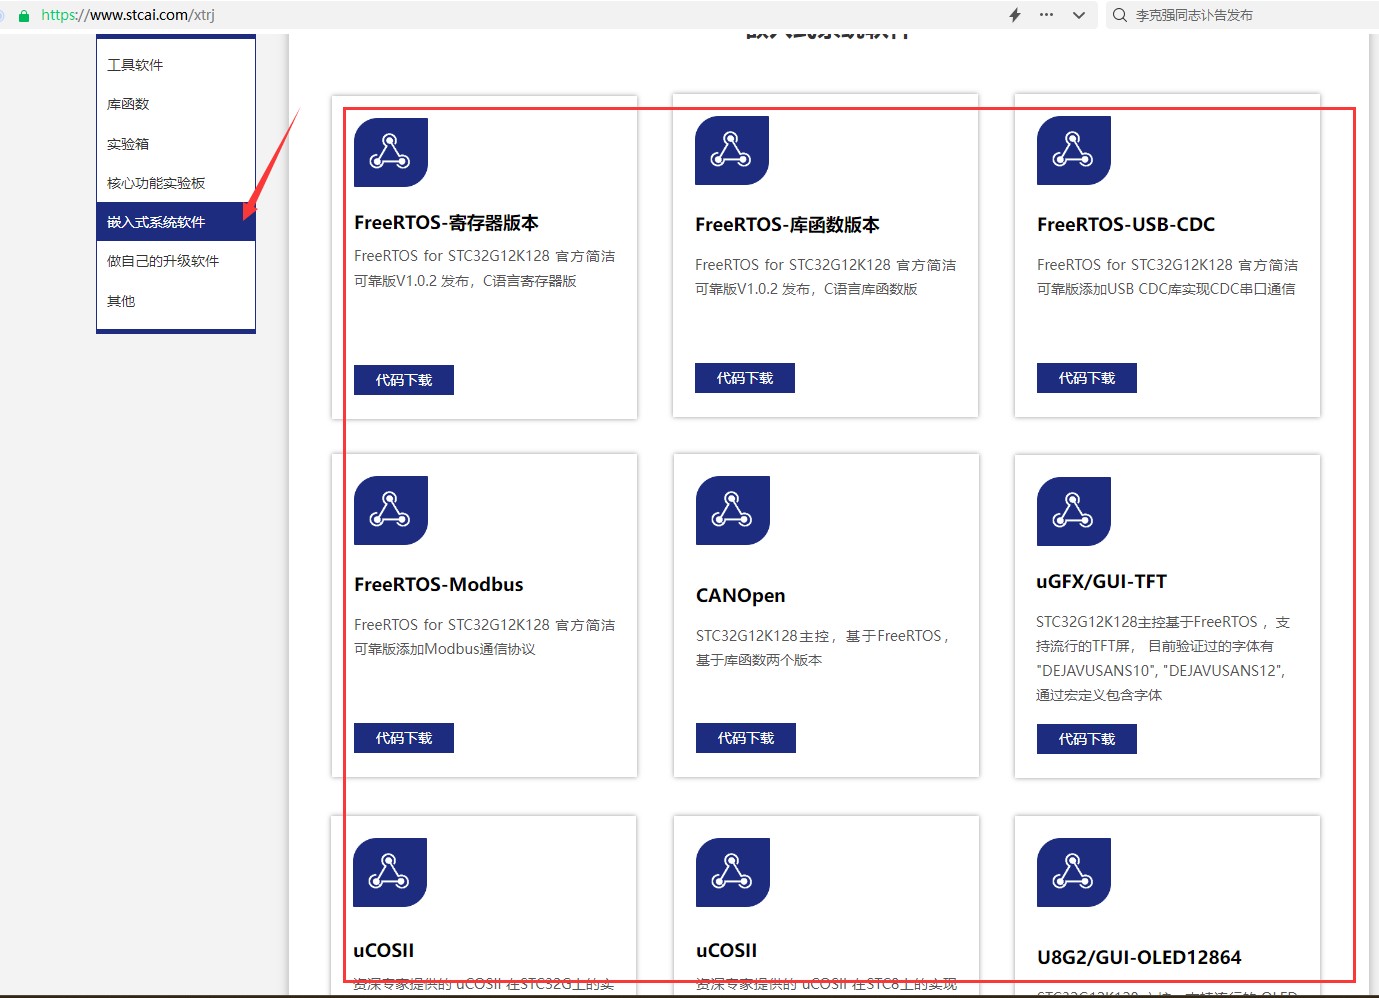Click the FreeRTOS-Modbus title
This screenshot has width=1379, height=998.
pyautogui.click(x=439, y=585)
